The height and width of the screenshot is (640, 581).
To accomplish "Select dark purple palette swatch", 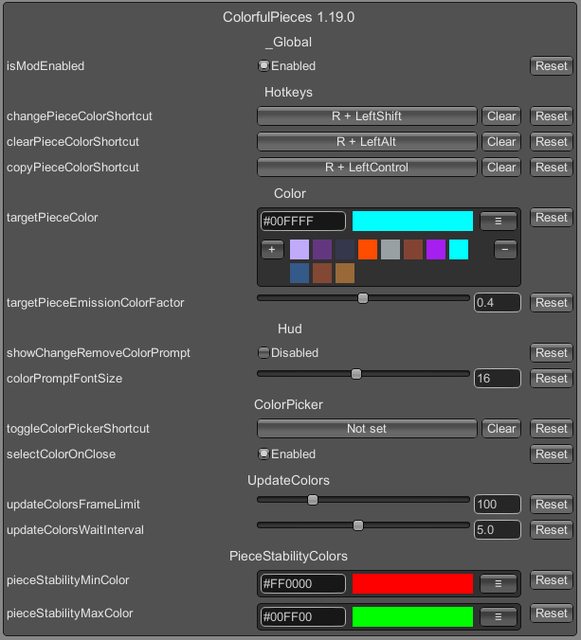I will click(322, 249).
